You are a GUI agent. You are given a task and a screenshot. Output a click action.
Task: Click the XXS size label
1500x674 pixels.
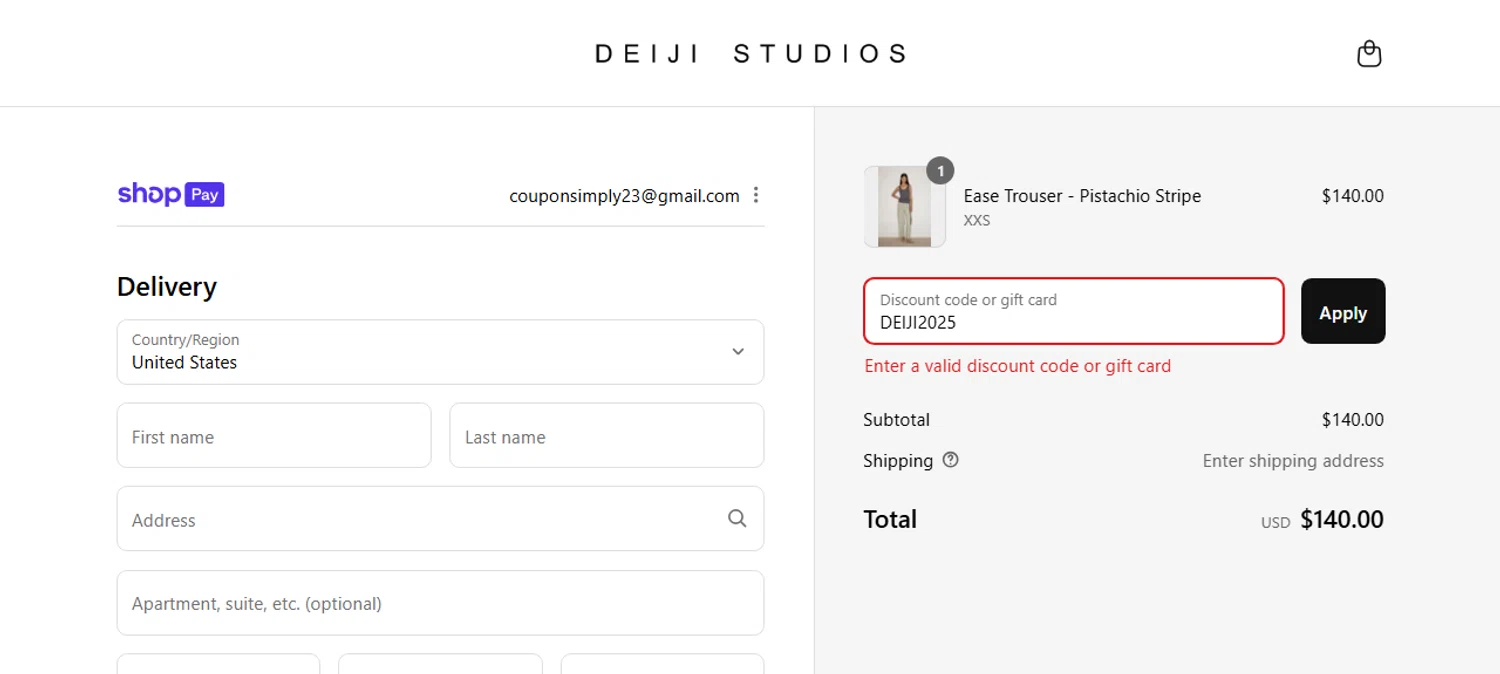click(977, 220)
